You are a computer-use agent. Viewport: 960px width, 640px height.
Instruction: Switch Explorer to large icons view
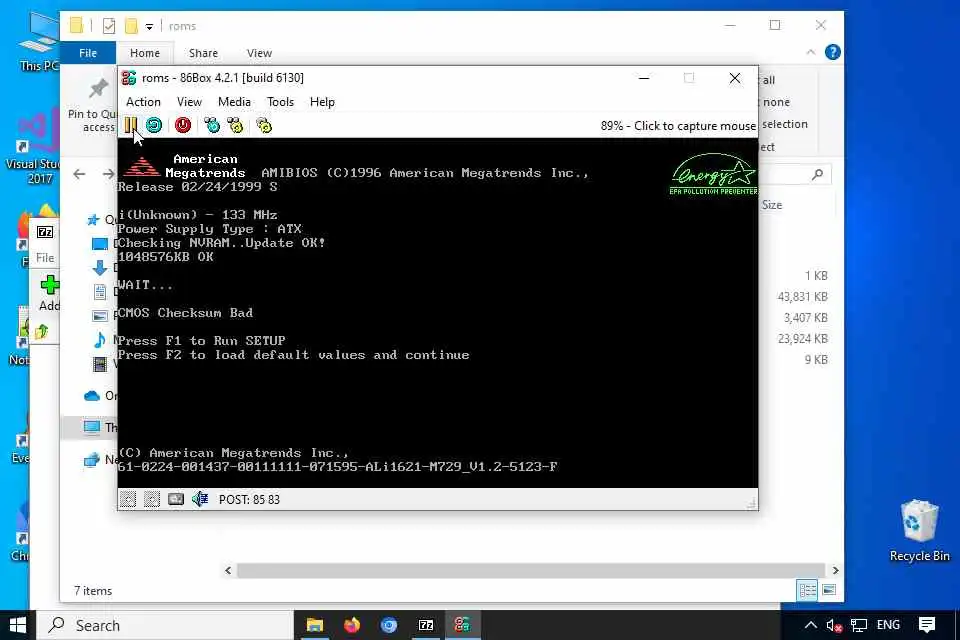(829, 590)
